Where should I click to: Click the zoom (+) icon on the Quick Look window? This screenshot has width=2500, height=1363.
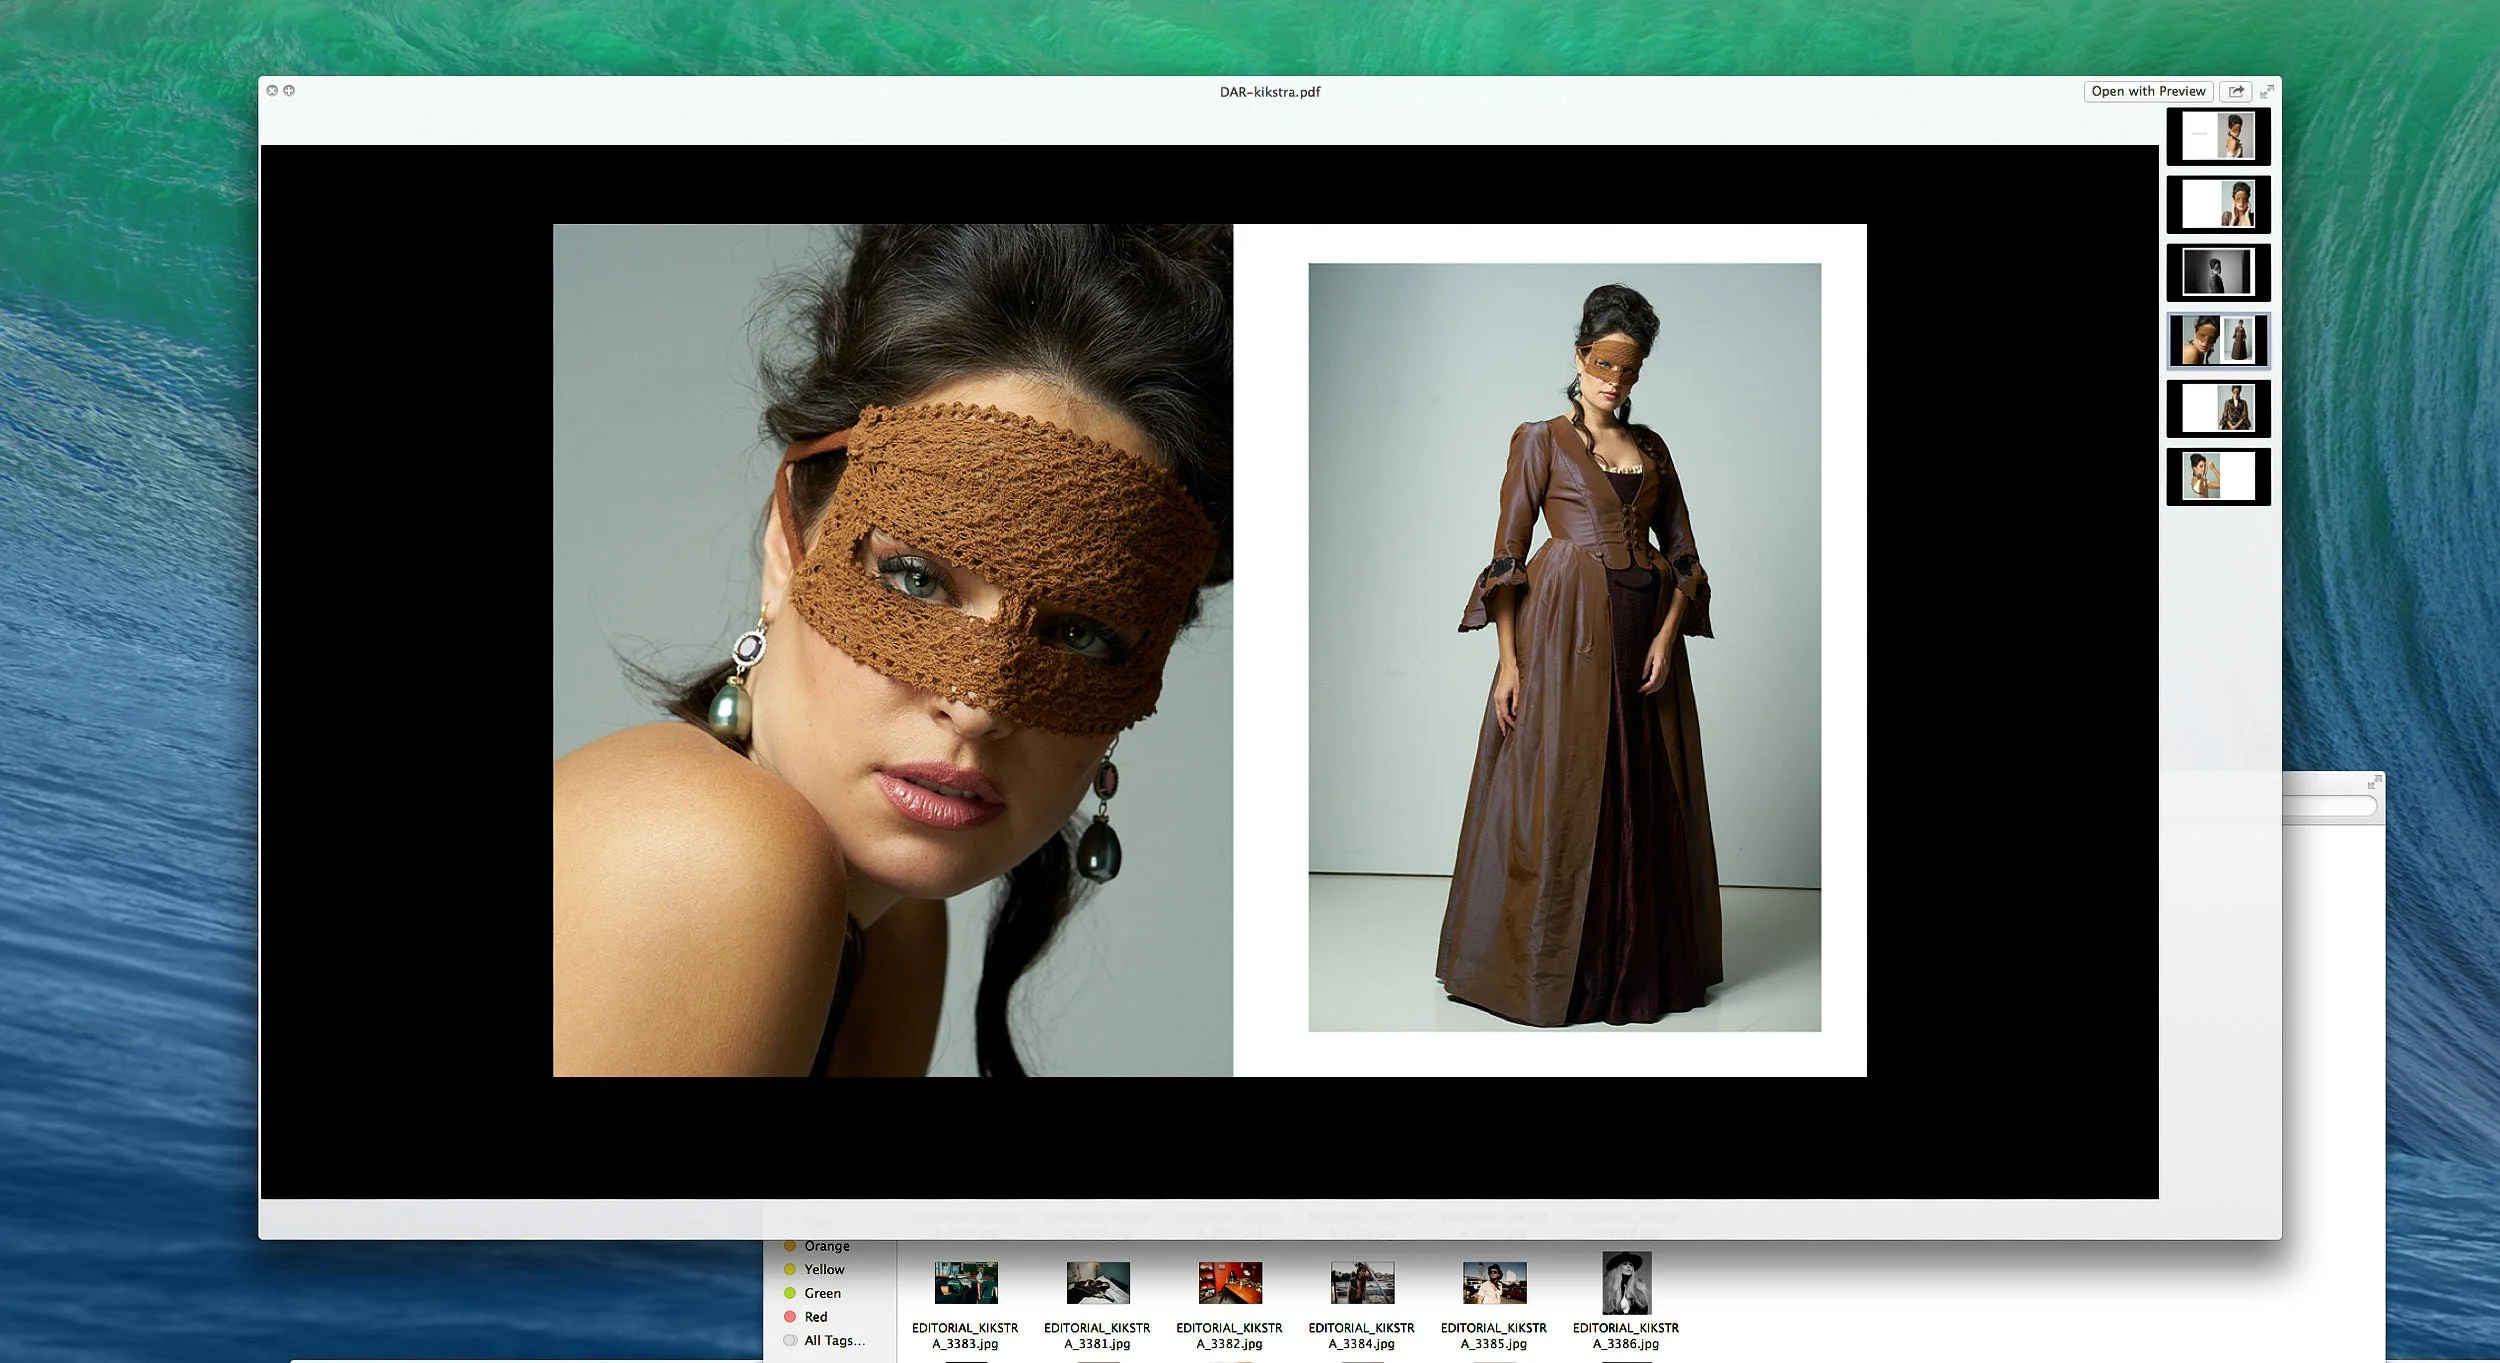coord(289,90)
